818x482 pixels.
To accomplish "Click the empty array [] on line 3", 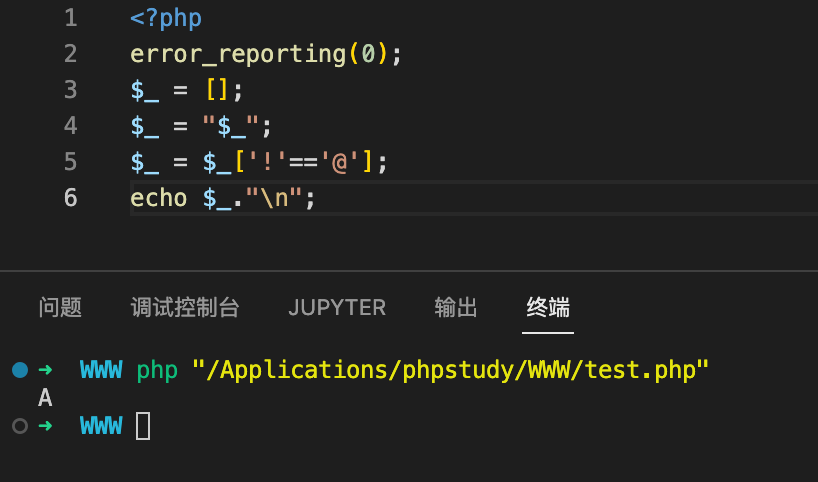I will [216, 90].
